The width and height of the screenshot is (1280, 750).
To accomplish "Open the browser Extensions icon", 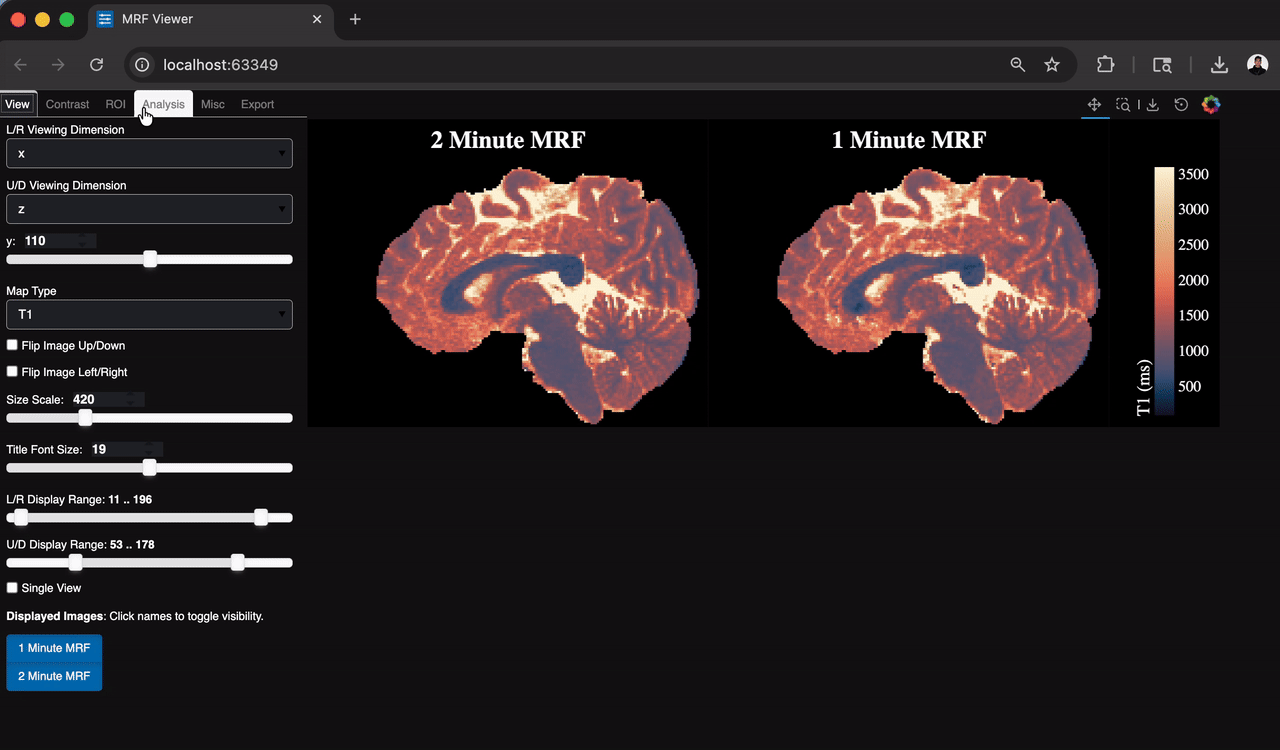I will 1105,64.
